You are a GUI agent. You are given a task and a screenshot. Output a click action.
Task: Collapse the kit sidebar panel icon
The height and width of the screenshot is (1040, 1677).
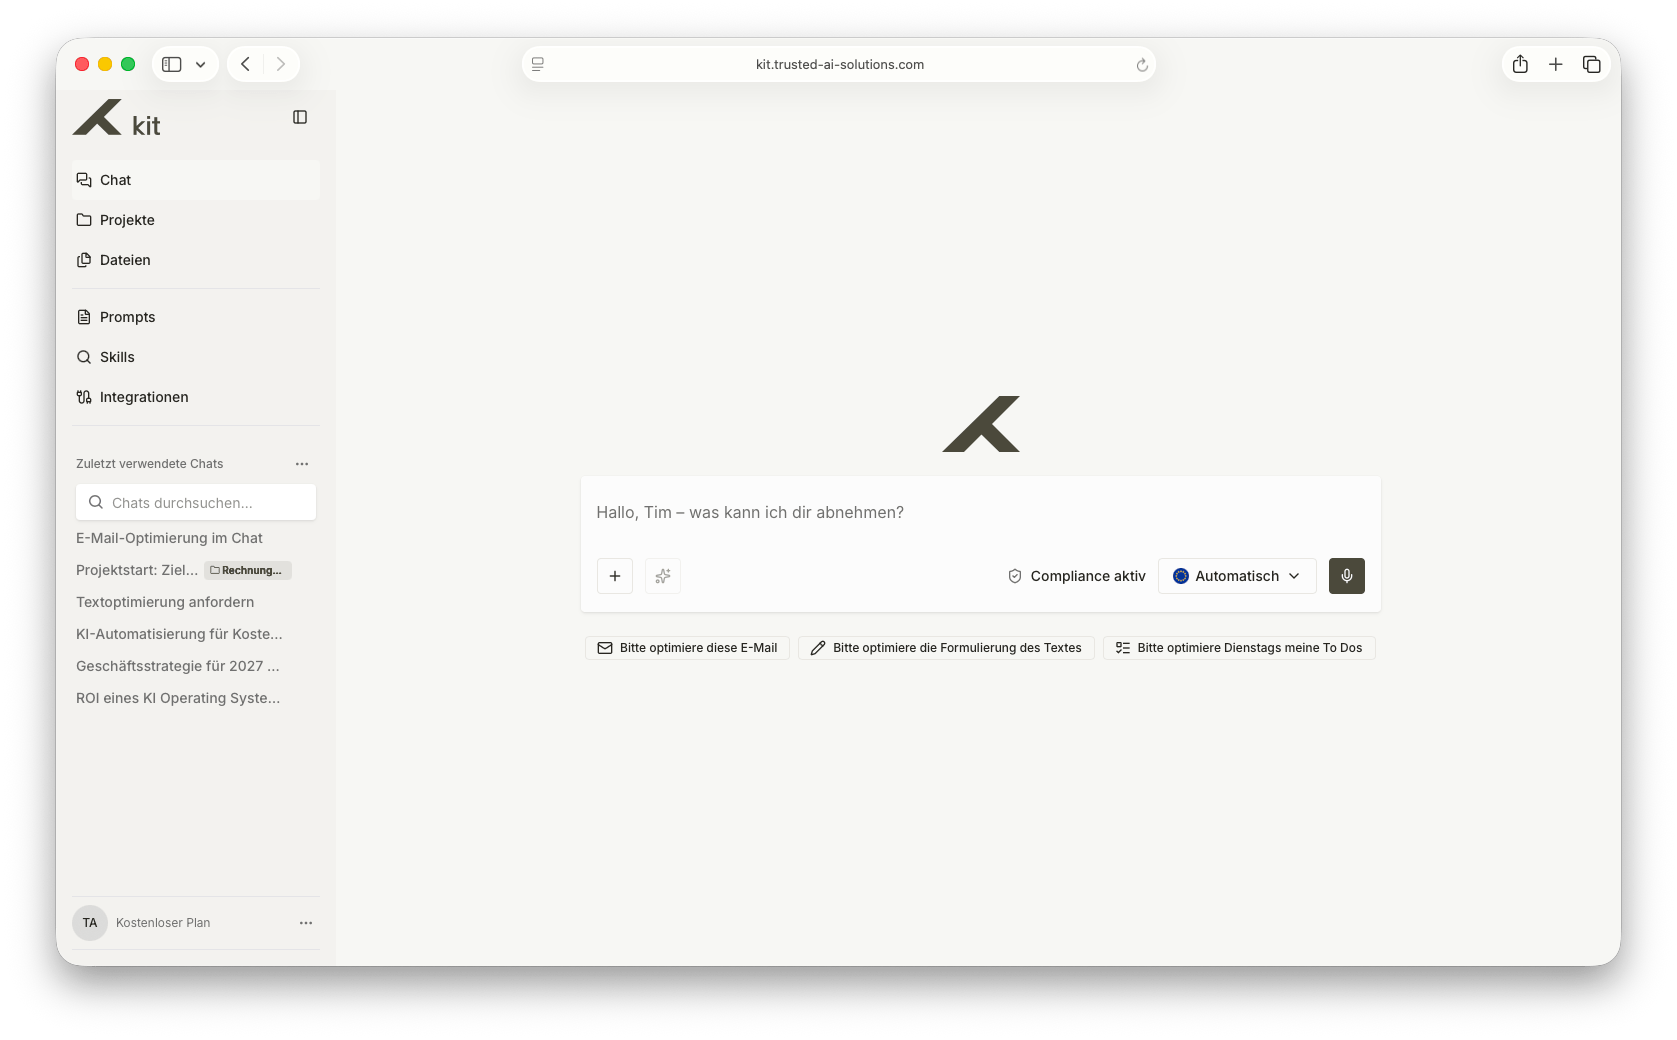(300, 117)
